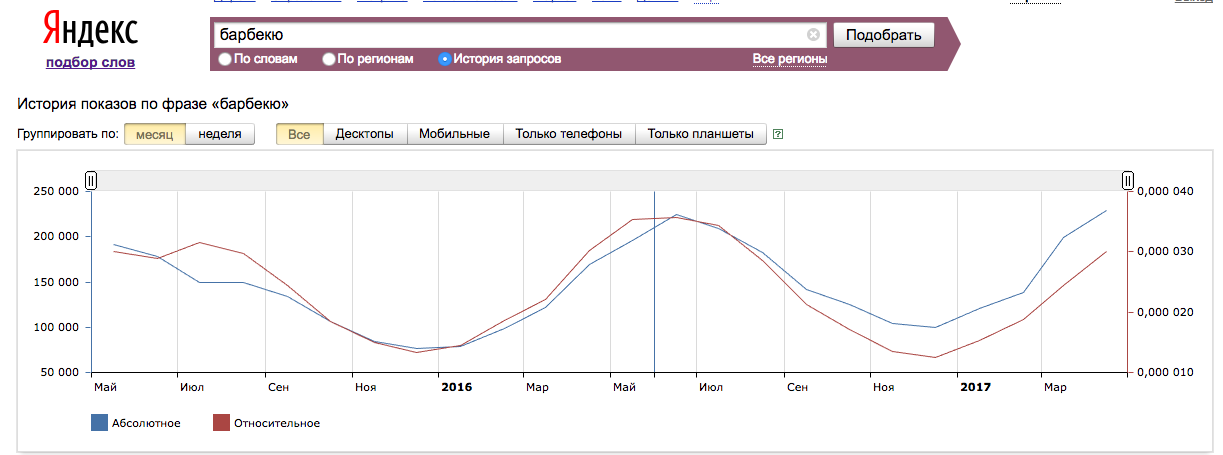This screenshot has width=1223, height=455.
Task: Group the chart by месяц
Action: click(x=155, y=134)
